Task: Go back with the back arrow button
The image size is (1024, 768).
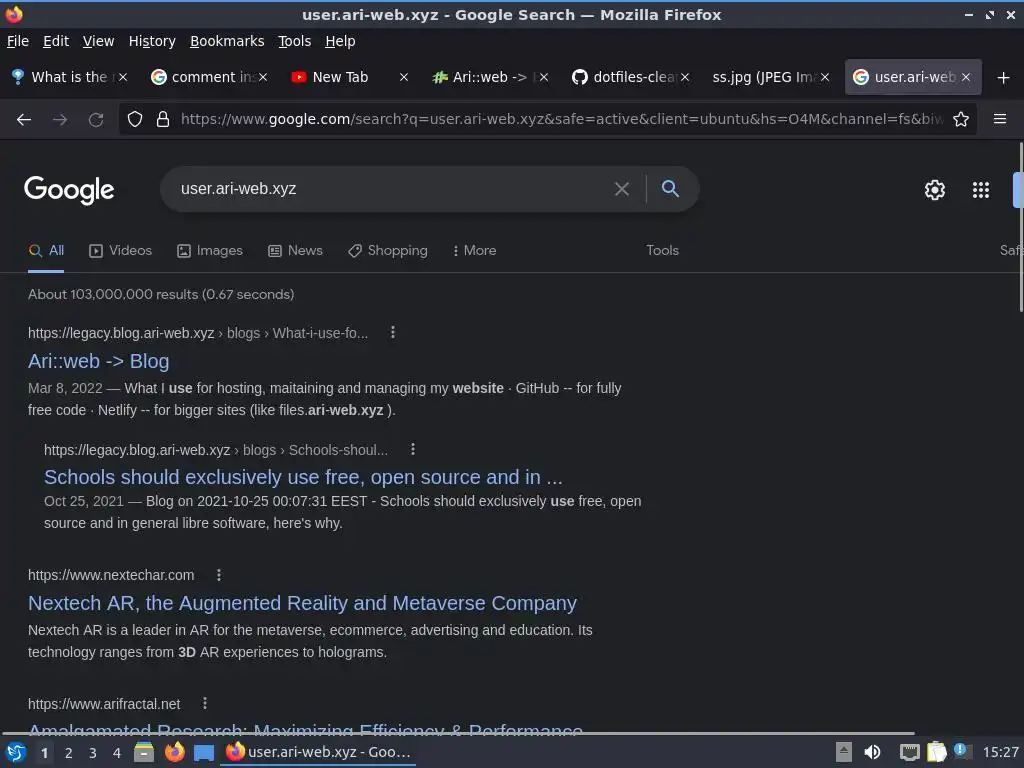Action: tap(24, 120)
